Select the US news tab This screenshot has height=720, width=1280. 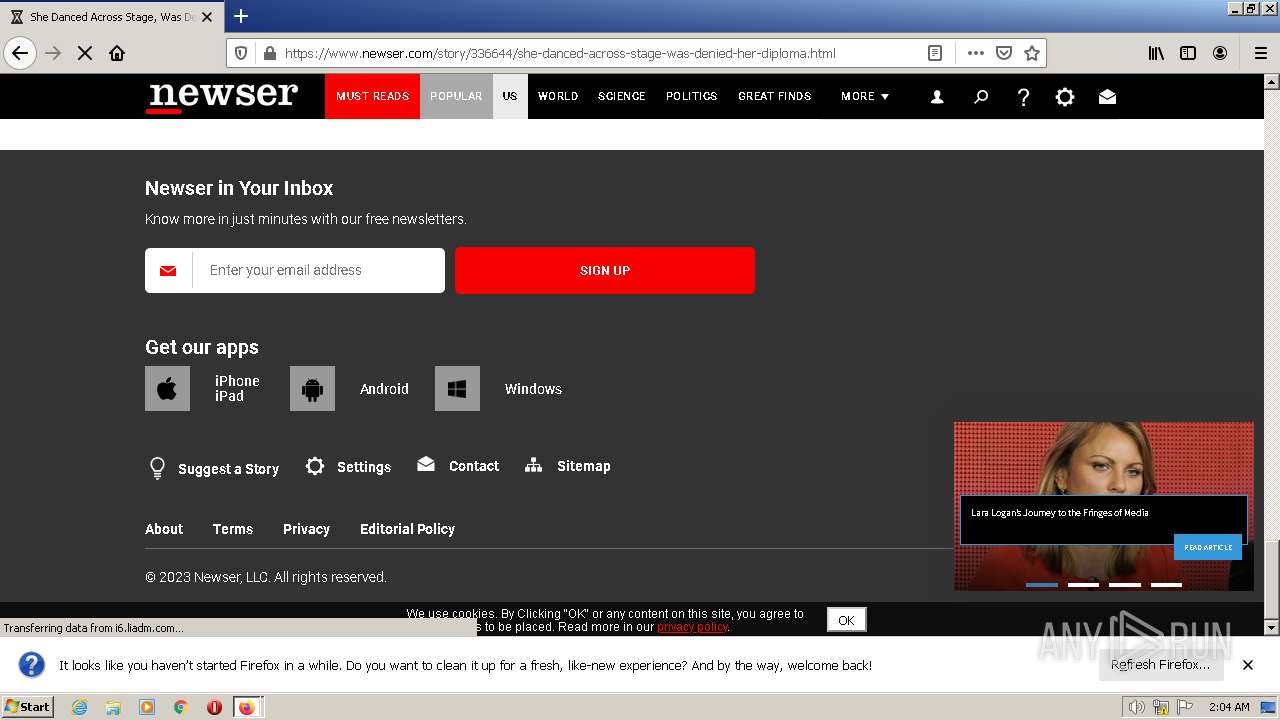click(x=510, y=97)
